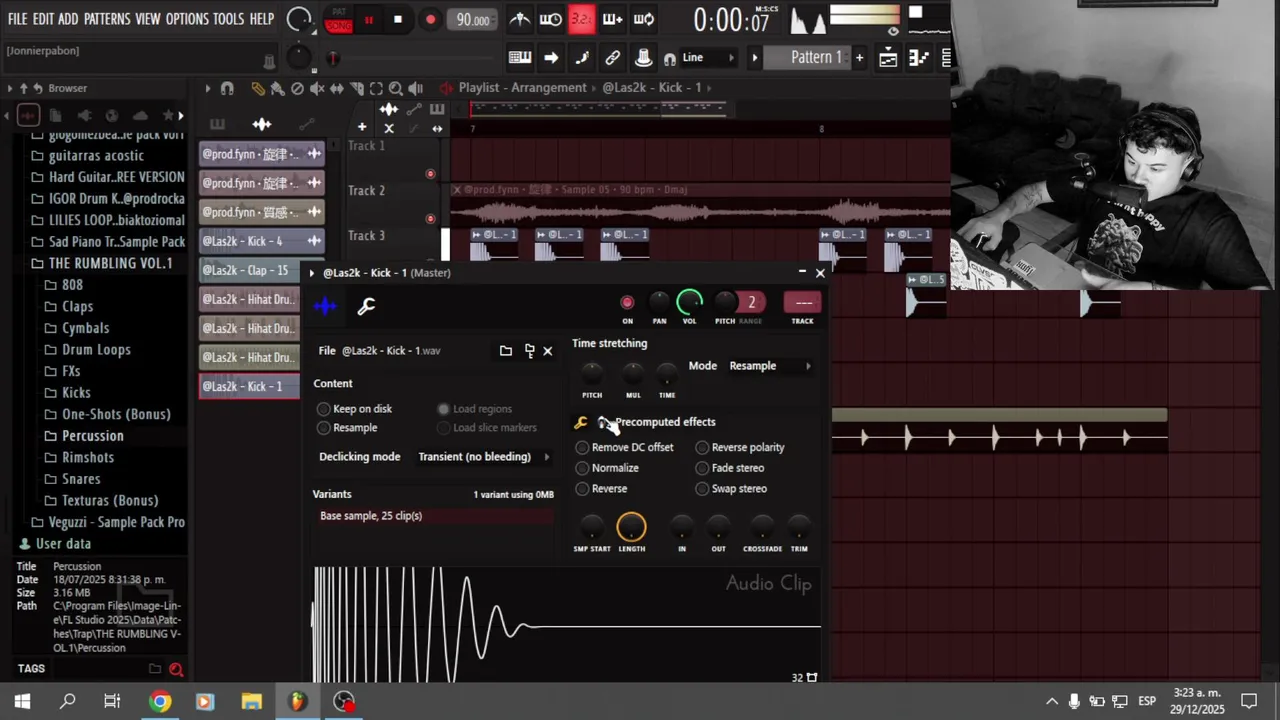The height and width of the screenshot is (720, 1280).
Task: Select the playlist zoom tool
Action: pos(396,88)
